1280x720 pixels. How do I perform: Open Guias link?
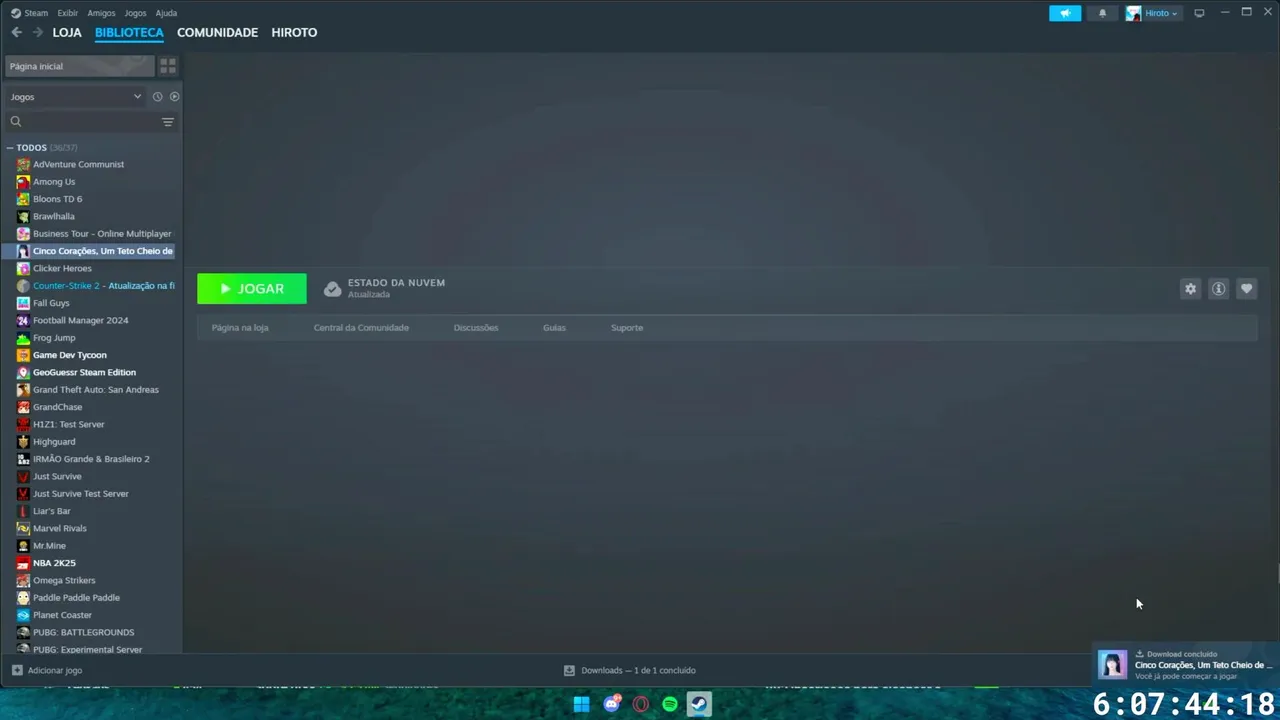[x=554, y=328]
